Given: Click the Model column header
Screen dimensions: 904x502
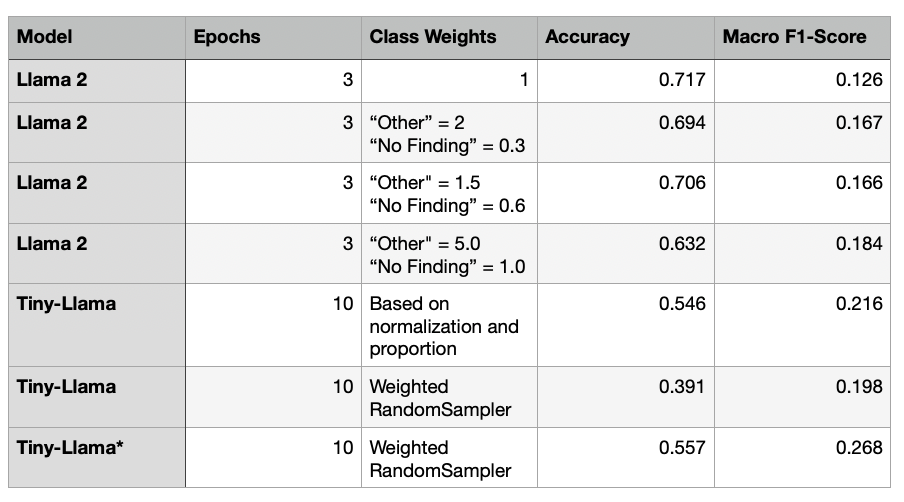Looking at the screenshot, I should (x=45, y=37).
